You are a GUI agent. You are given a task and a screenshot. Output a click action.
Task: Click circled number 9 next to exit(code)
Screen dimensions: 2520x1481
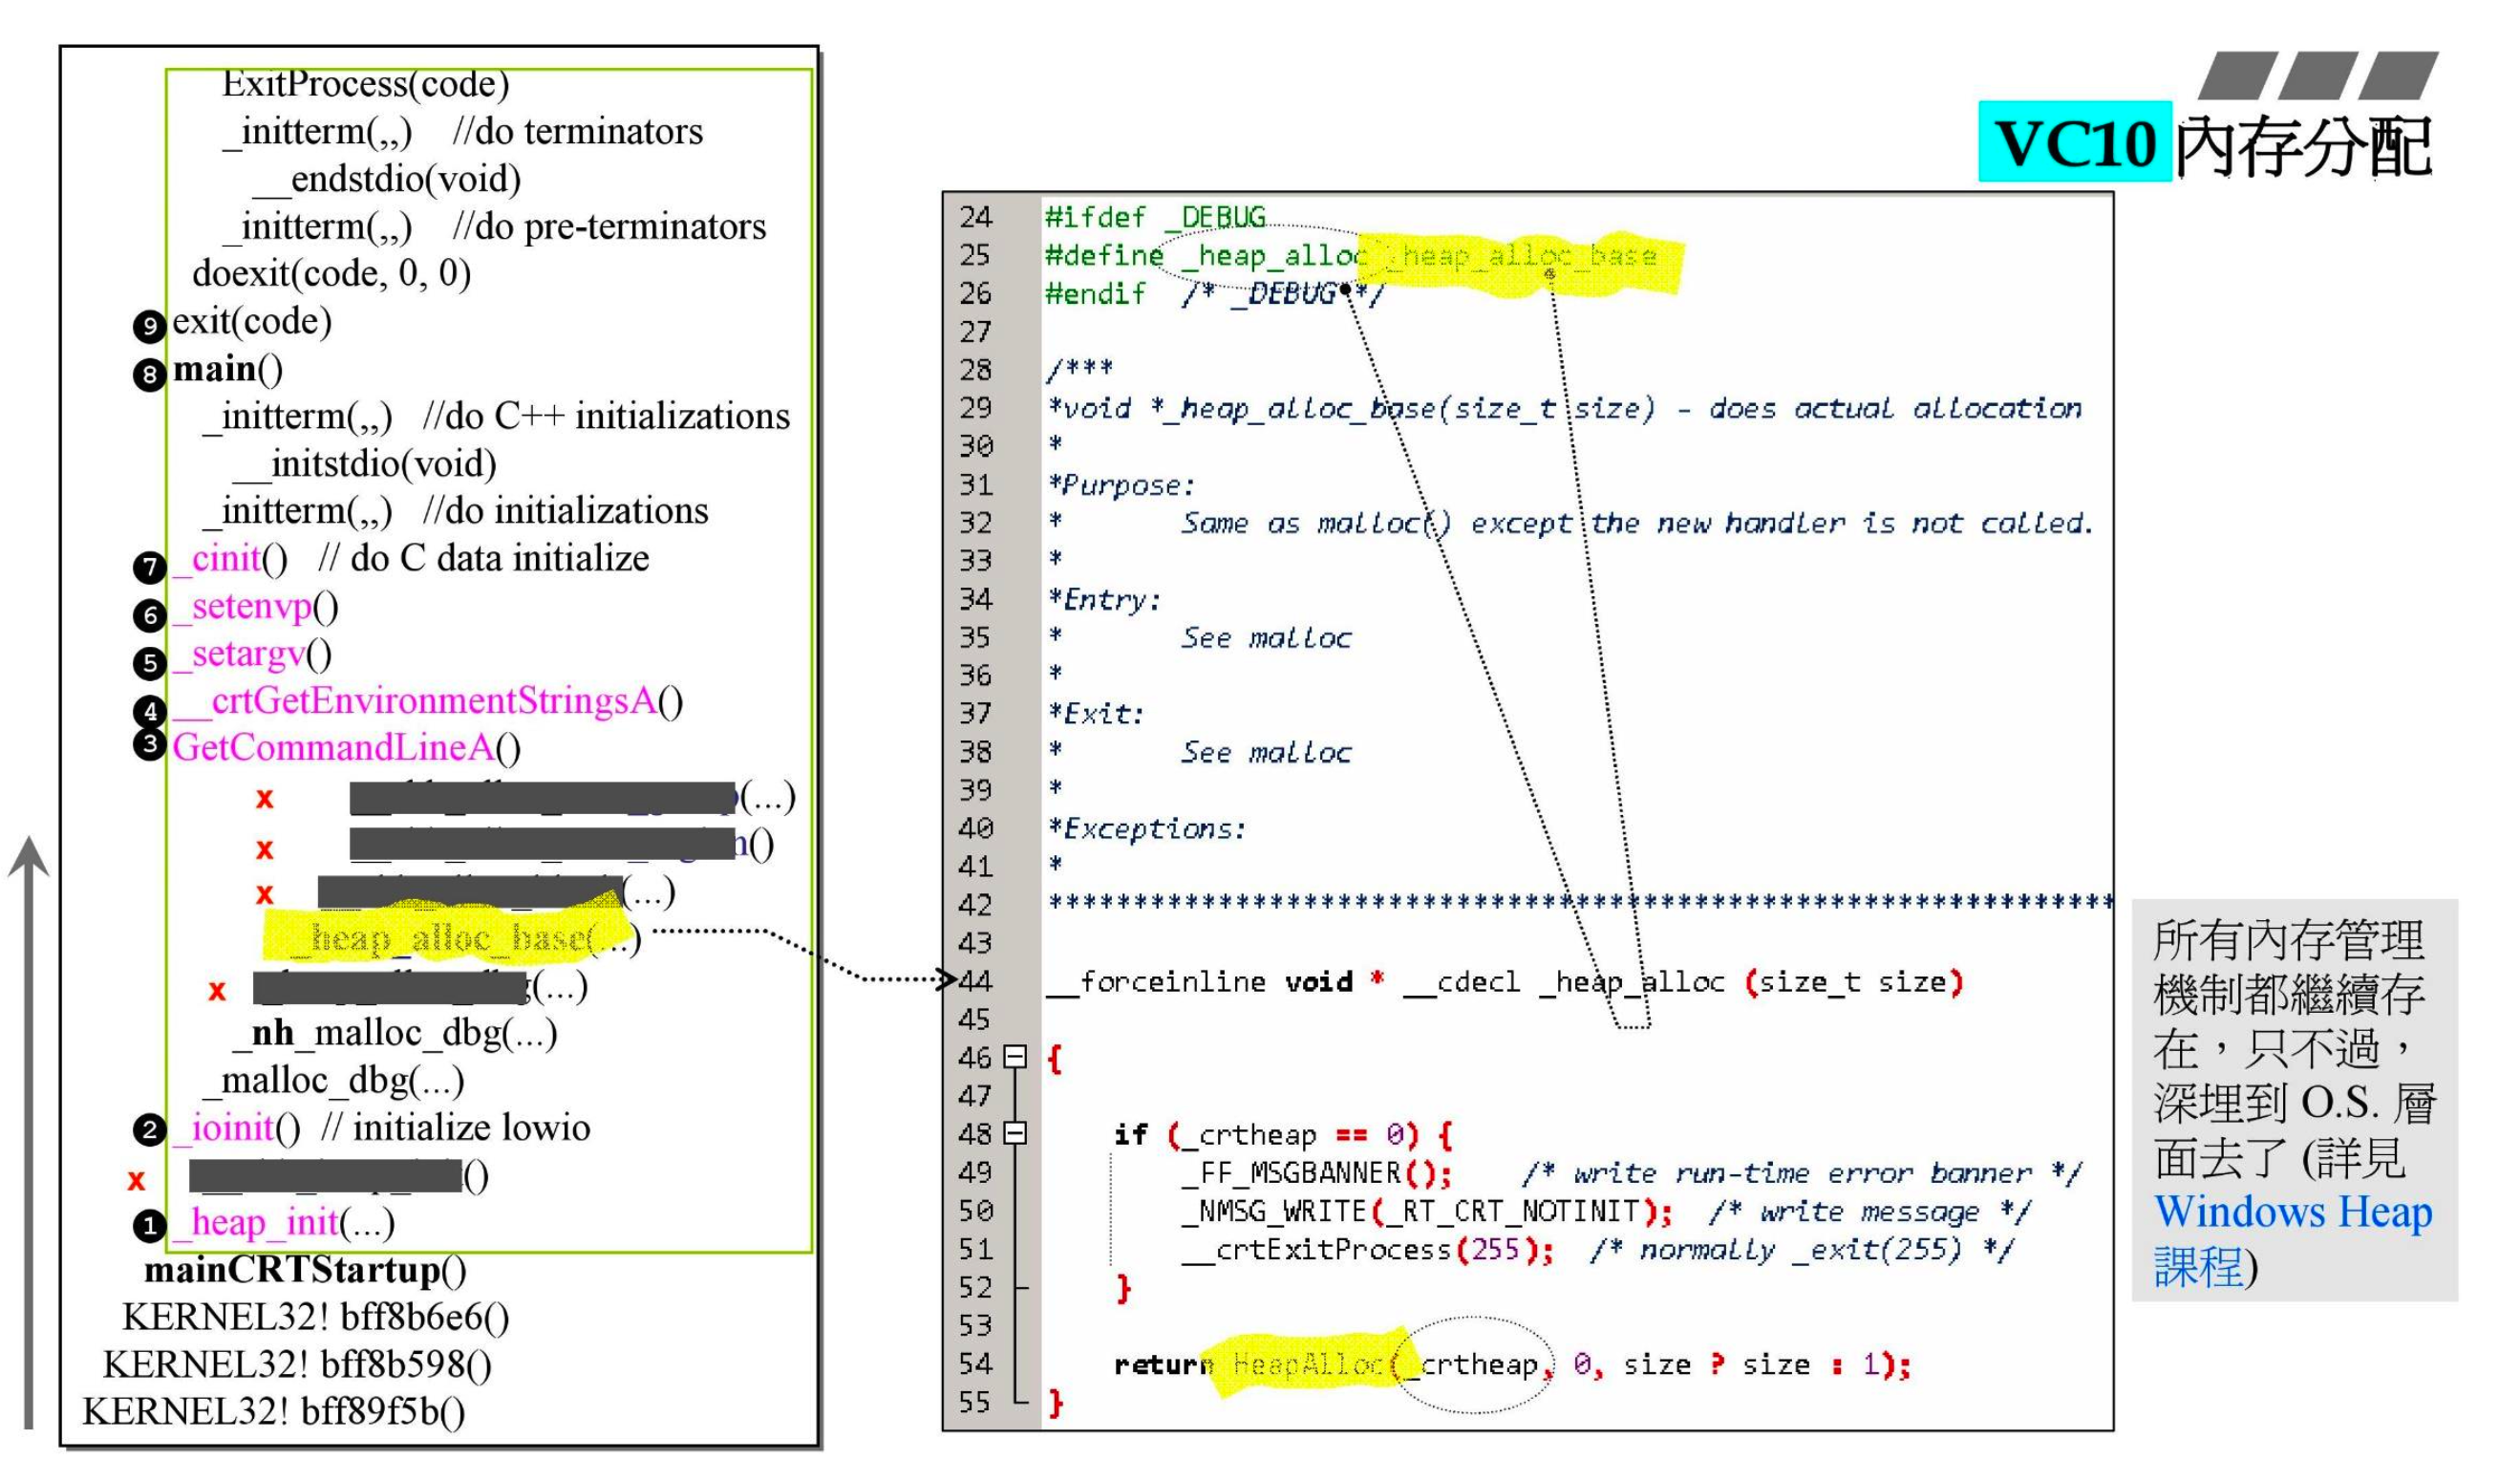[149, 326]
